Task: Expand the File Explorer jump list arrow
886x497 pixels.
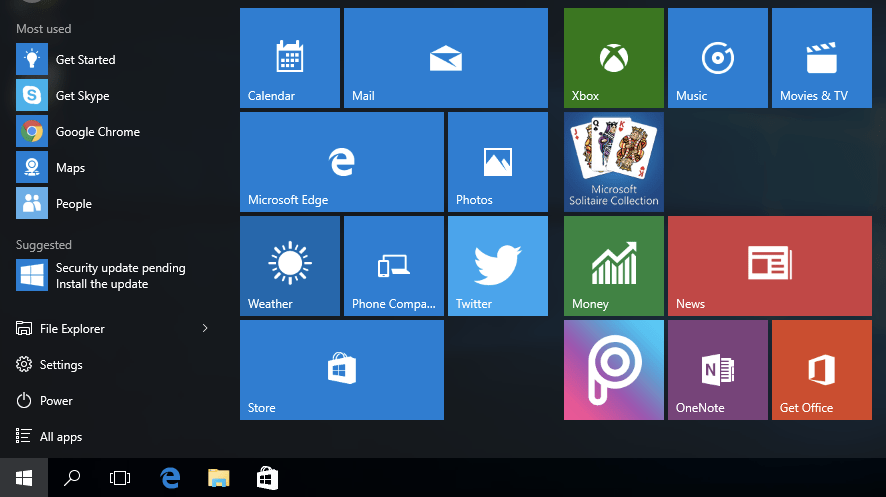Action: (x=205, y=328)
